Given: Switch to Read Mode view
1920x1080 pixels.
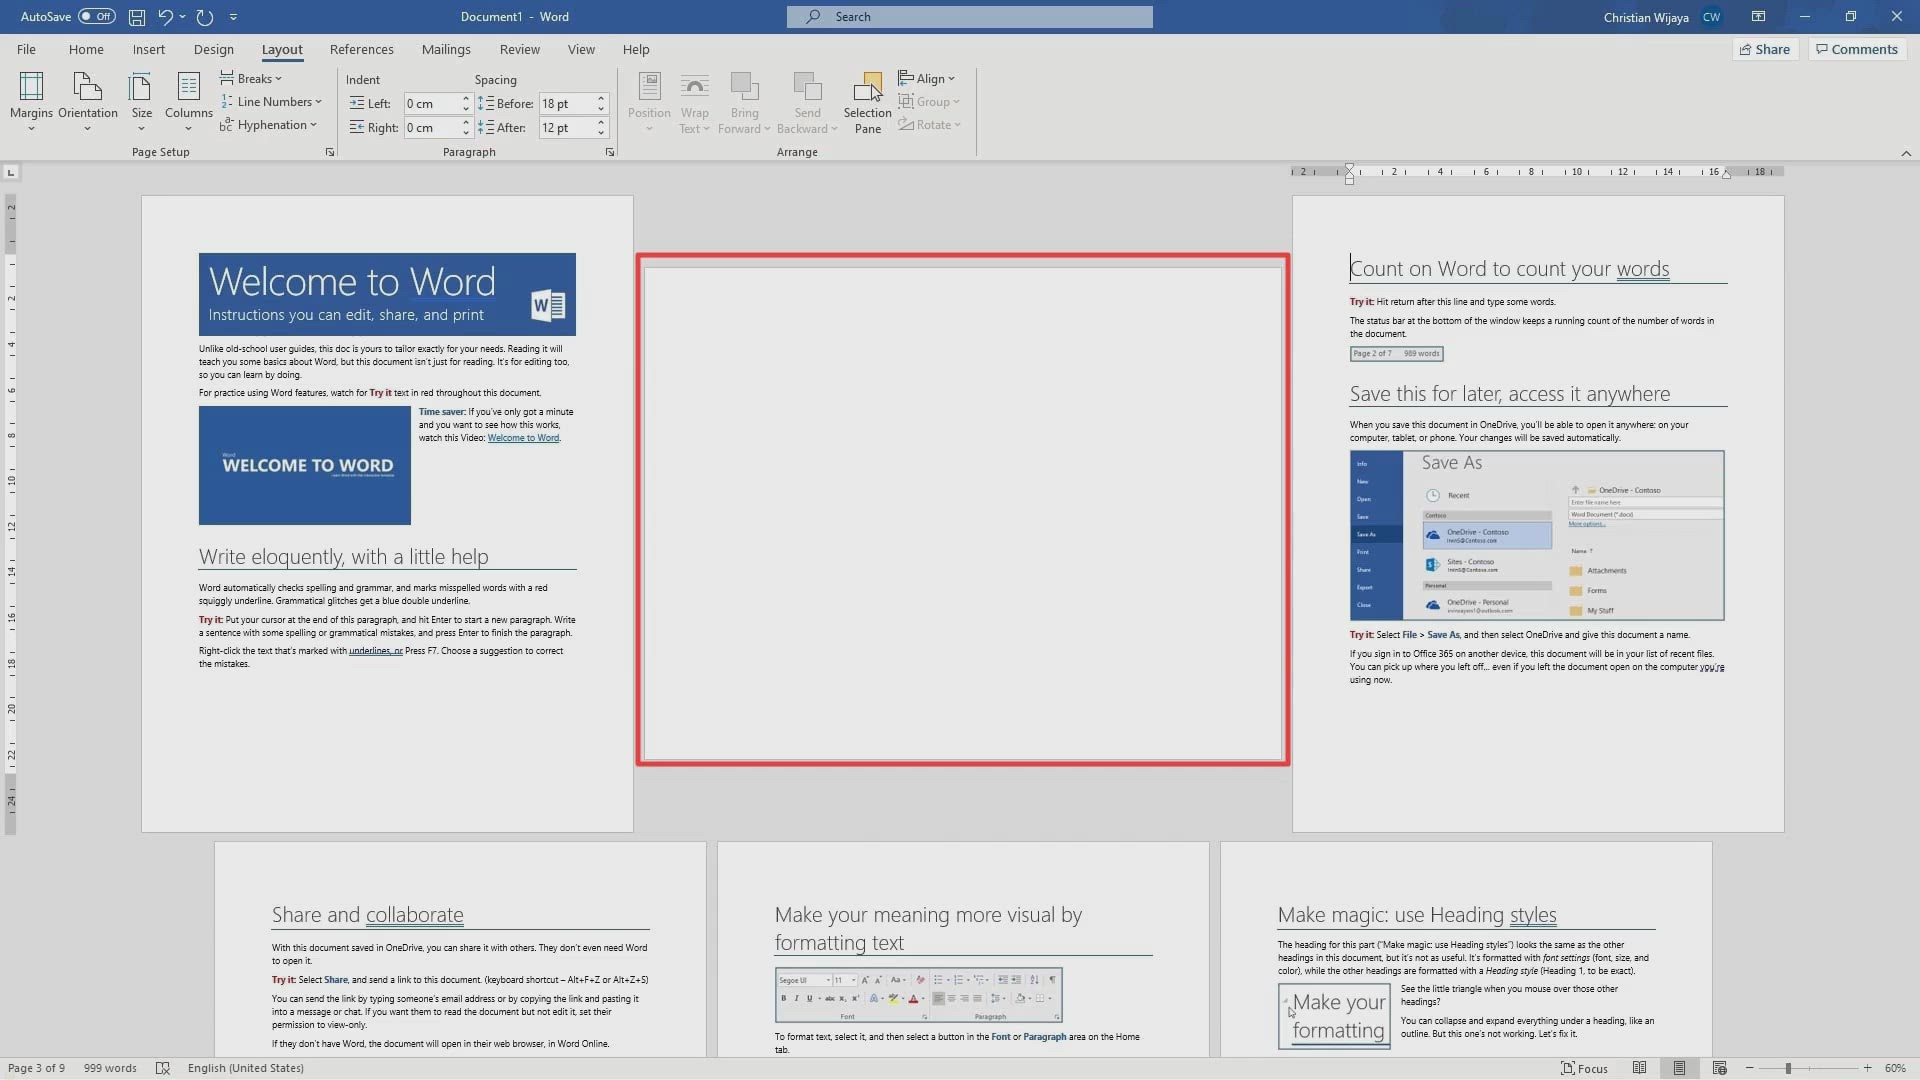Looking at the screenshot, I should coord(1639,1068).
